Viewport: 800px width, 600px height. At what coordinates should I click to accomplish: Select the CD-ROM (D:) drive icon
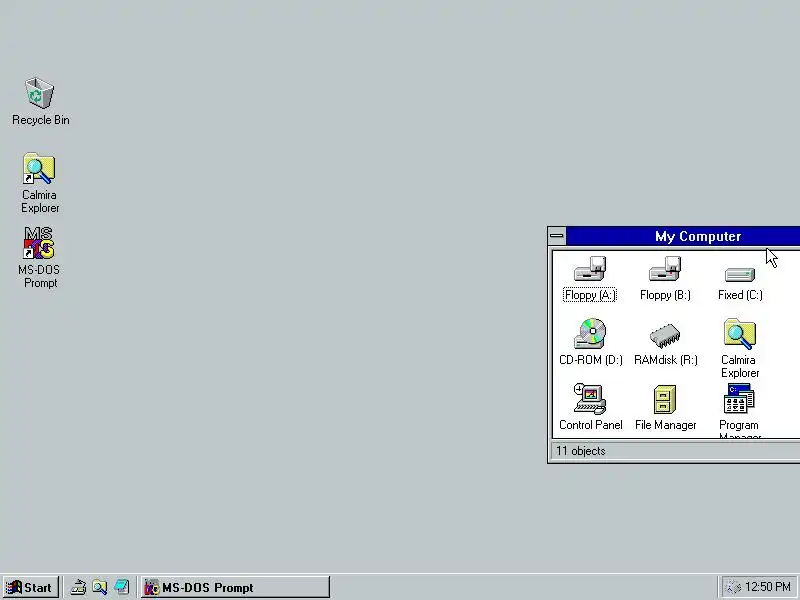pos(590,334)
